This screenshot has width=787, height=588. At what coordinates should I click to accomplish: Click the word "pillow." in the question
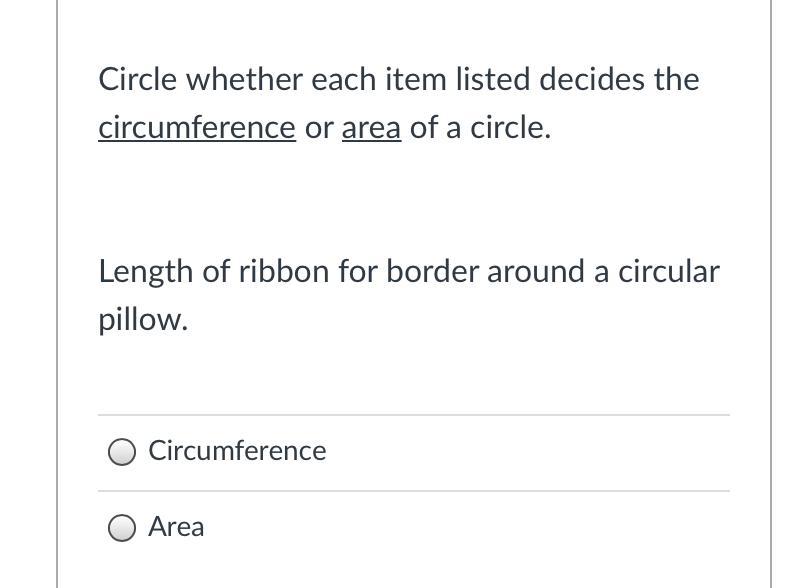click(143, 320)
